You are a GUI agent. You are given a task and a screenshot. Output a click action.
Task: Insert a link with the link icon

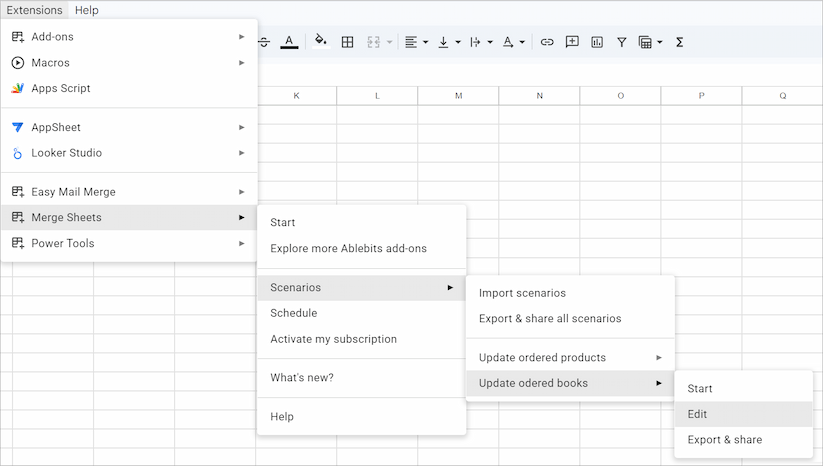pyautogui.click(x=547, y=42)
